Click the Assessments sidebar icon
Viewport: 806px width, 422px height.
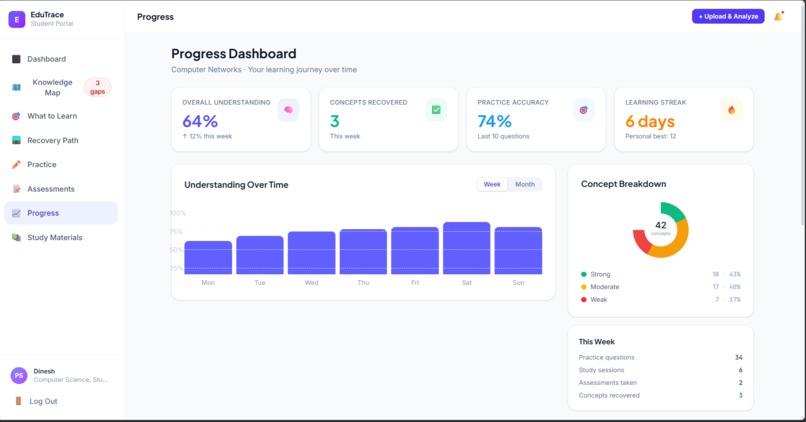click(16, 189)
